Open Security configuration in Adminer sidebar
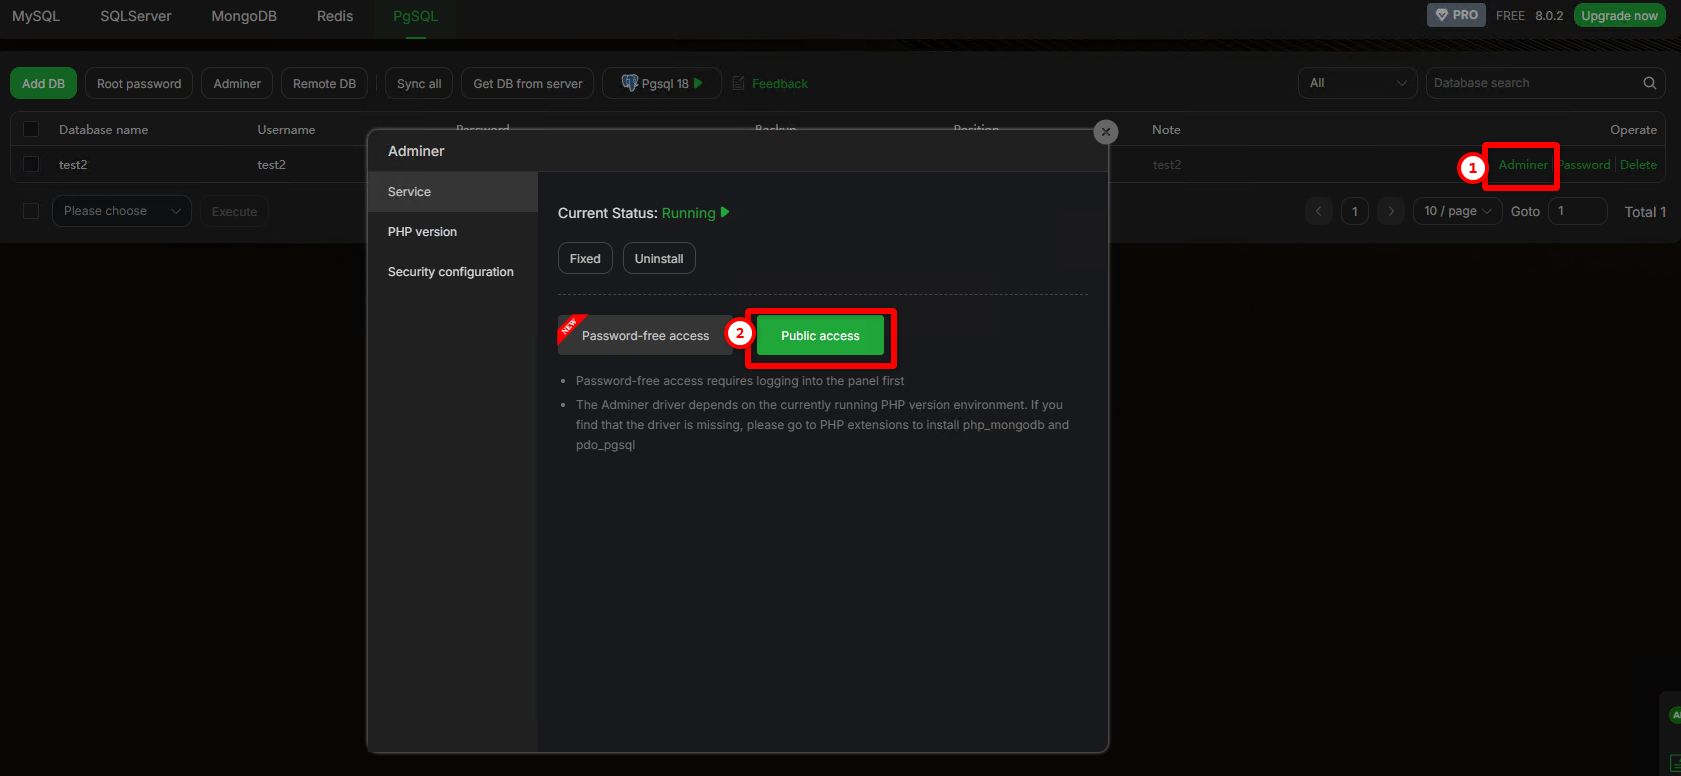The width and height of the screenshot is (1681, 776). pyautogui.click(x=450, y=272)
